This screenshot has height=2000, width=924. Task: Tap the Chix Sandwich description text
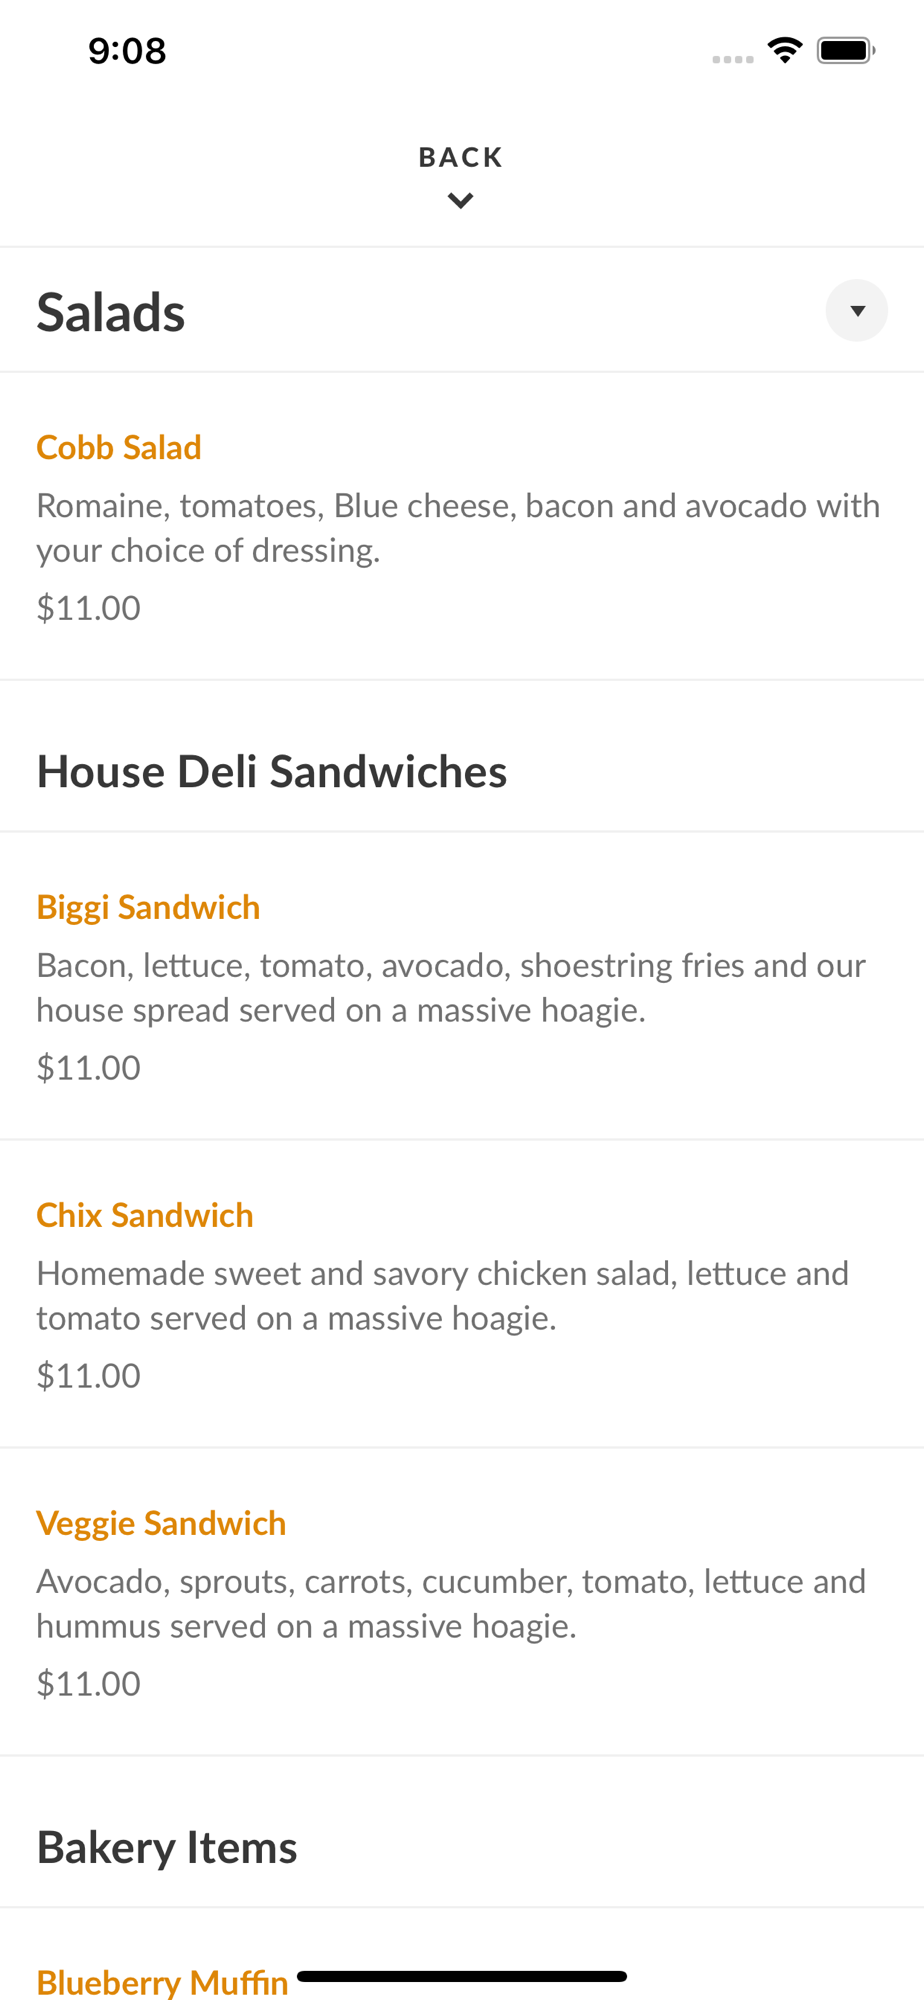pos(442,1296)
